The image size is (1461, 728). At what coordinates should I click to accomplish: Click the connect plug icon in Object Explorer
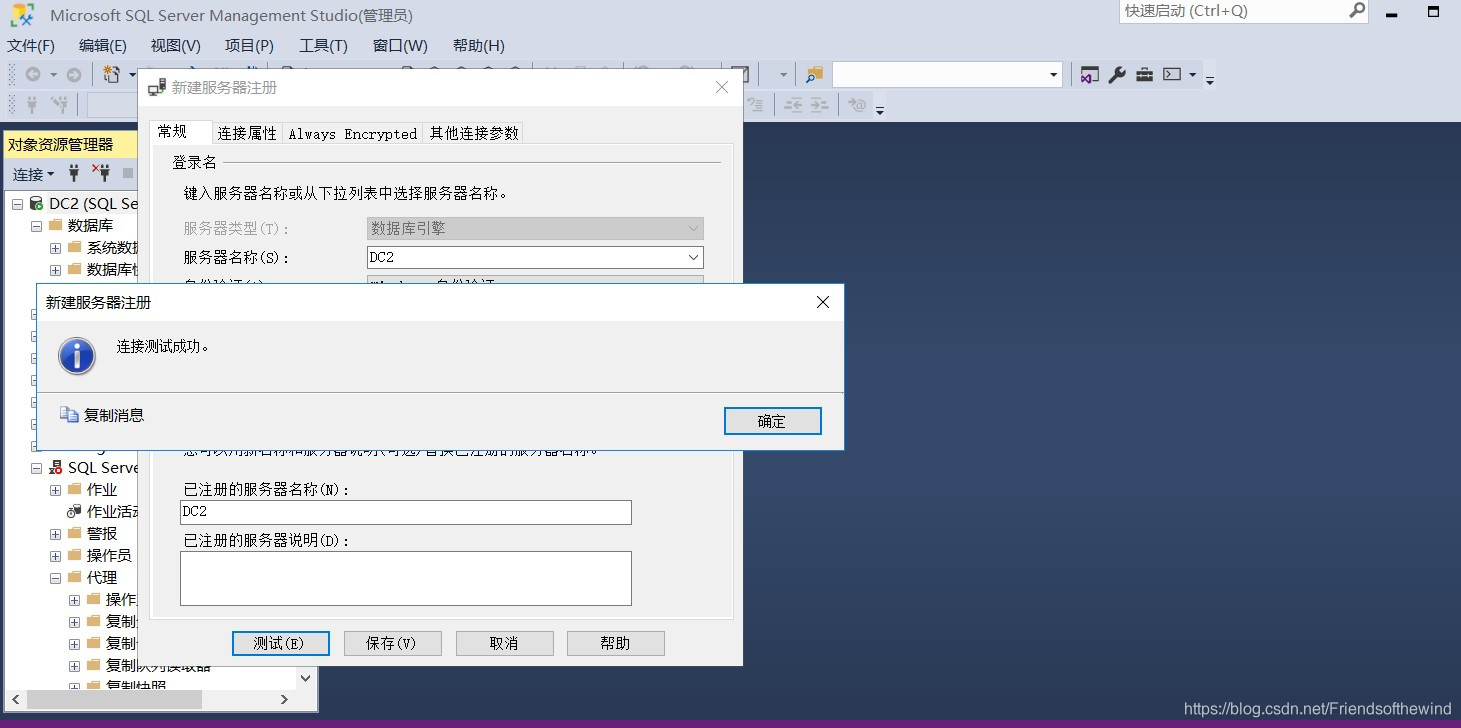coord(73,173)
